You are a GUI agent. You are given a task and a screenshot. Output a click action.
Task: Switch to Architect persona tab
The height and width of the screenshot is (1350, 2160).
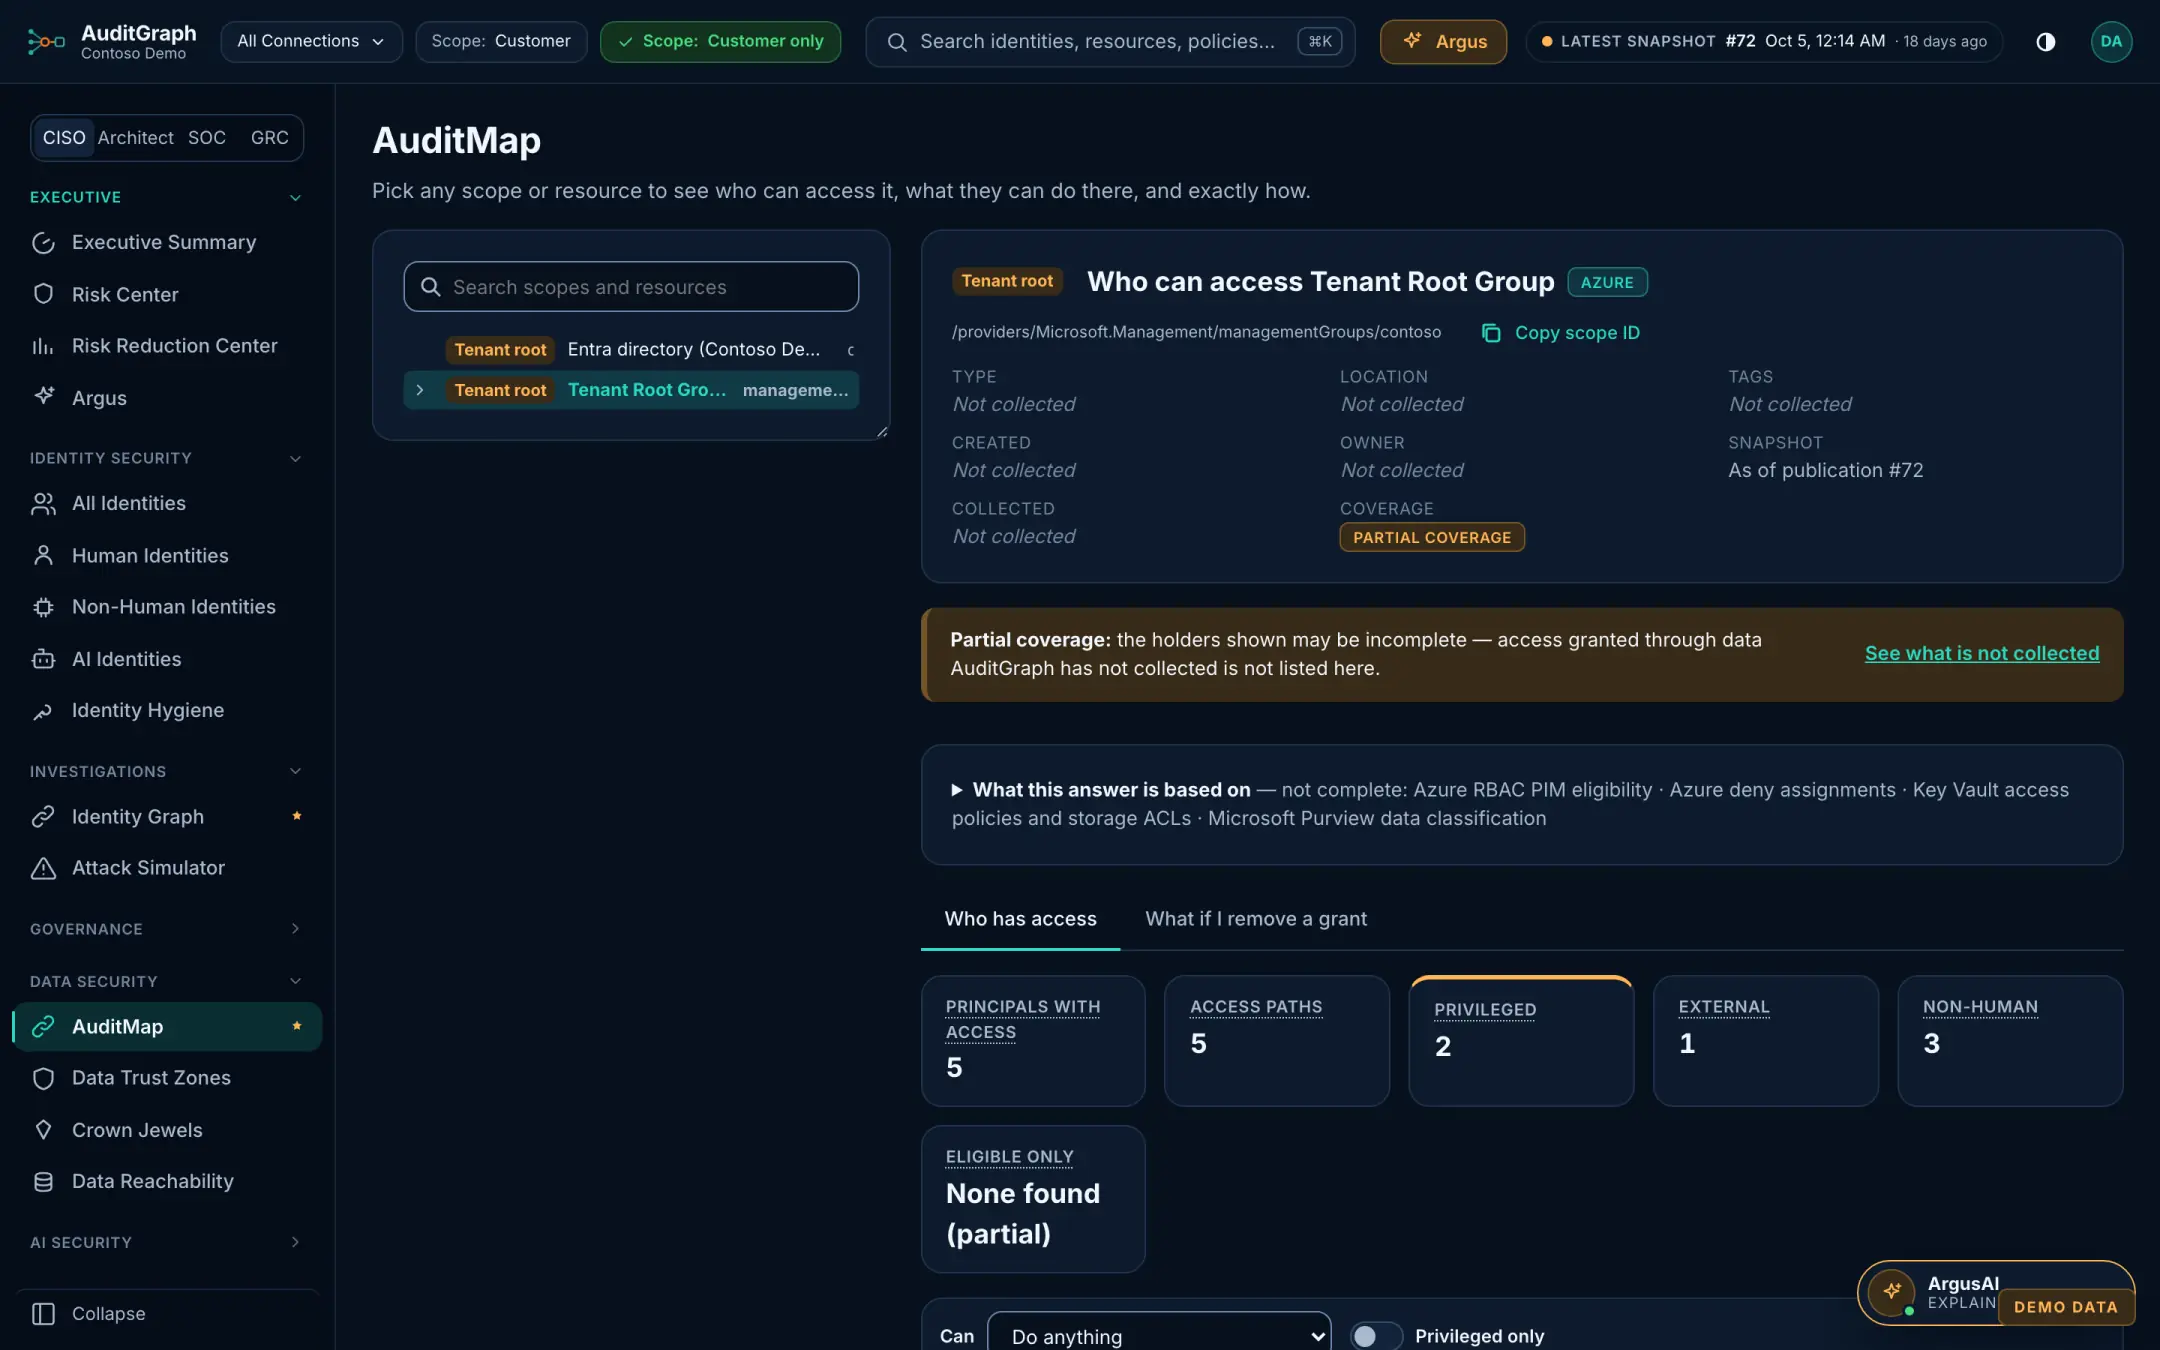click(135, 137)
